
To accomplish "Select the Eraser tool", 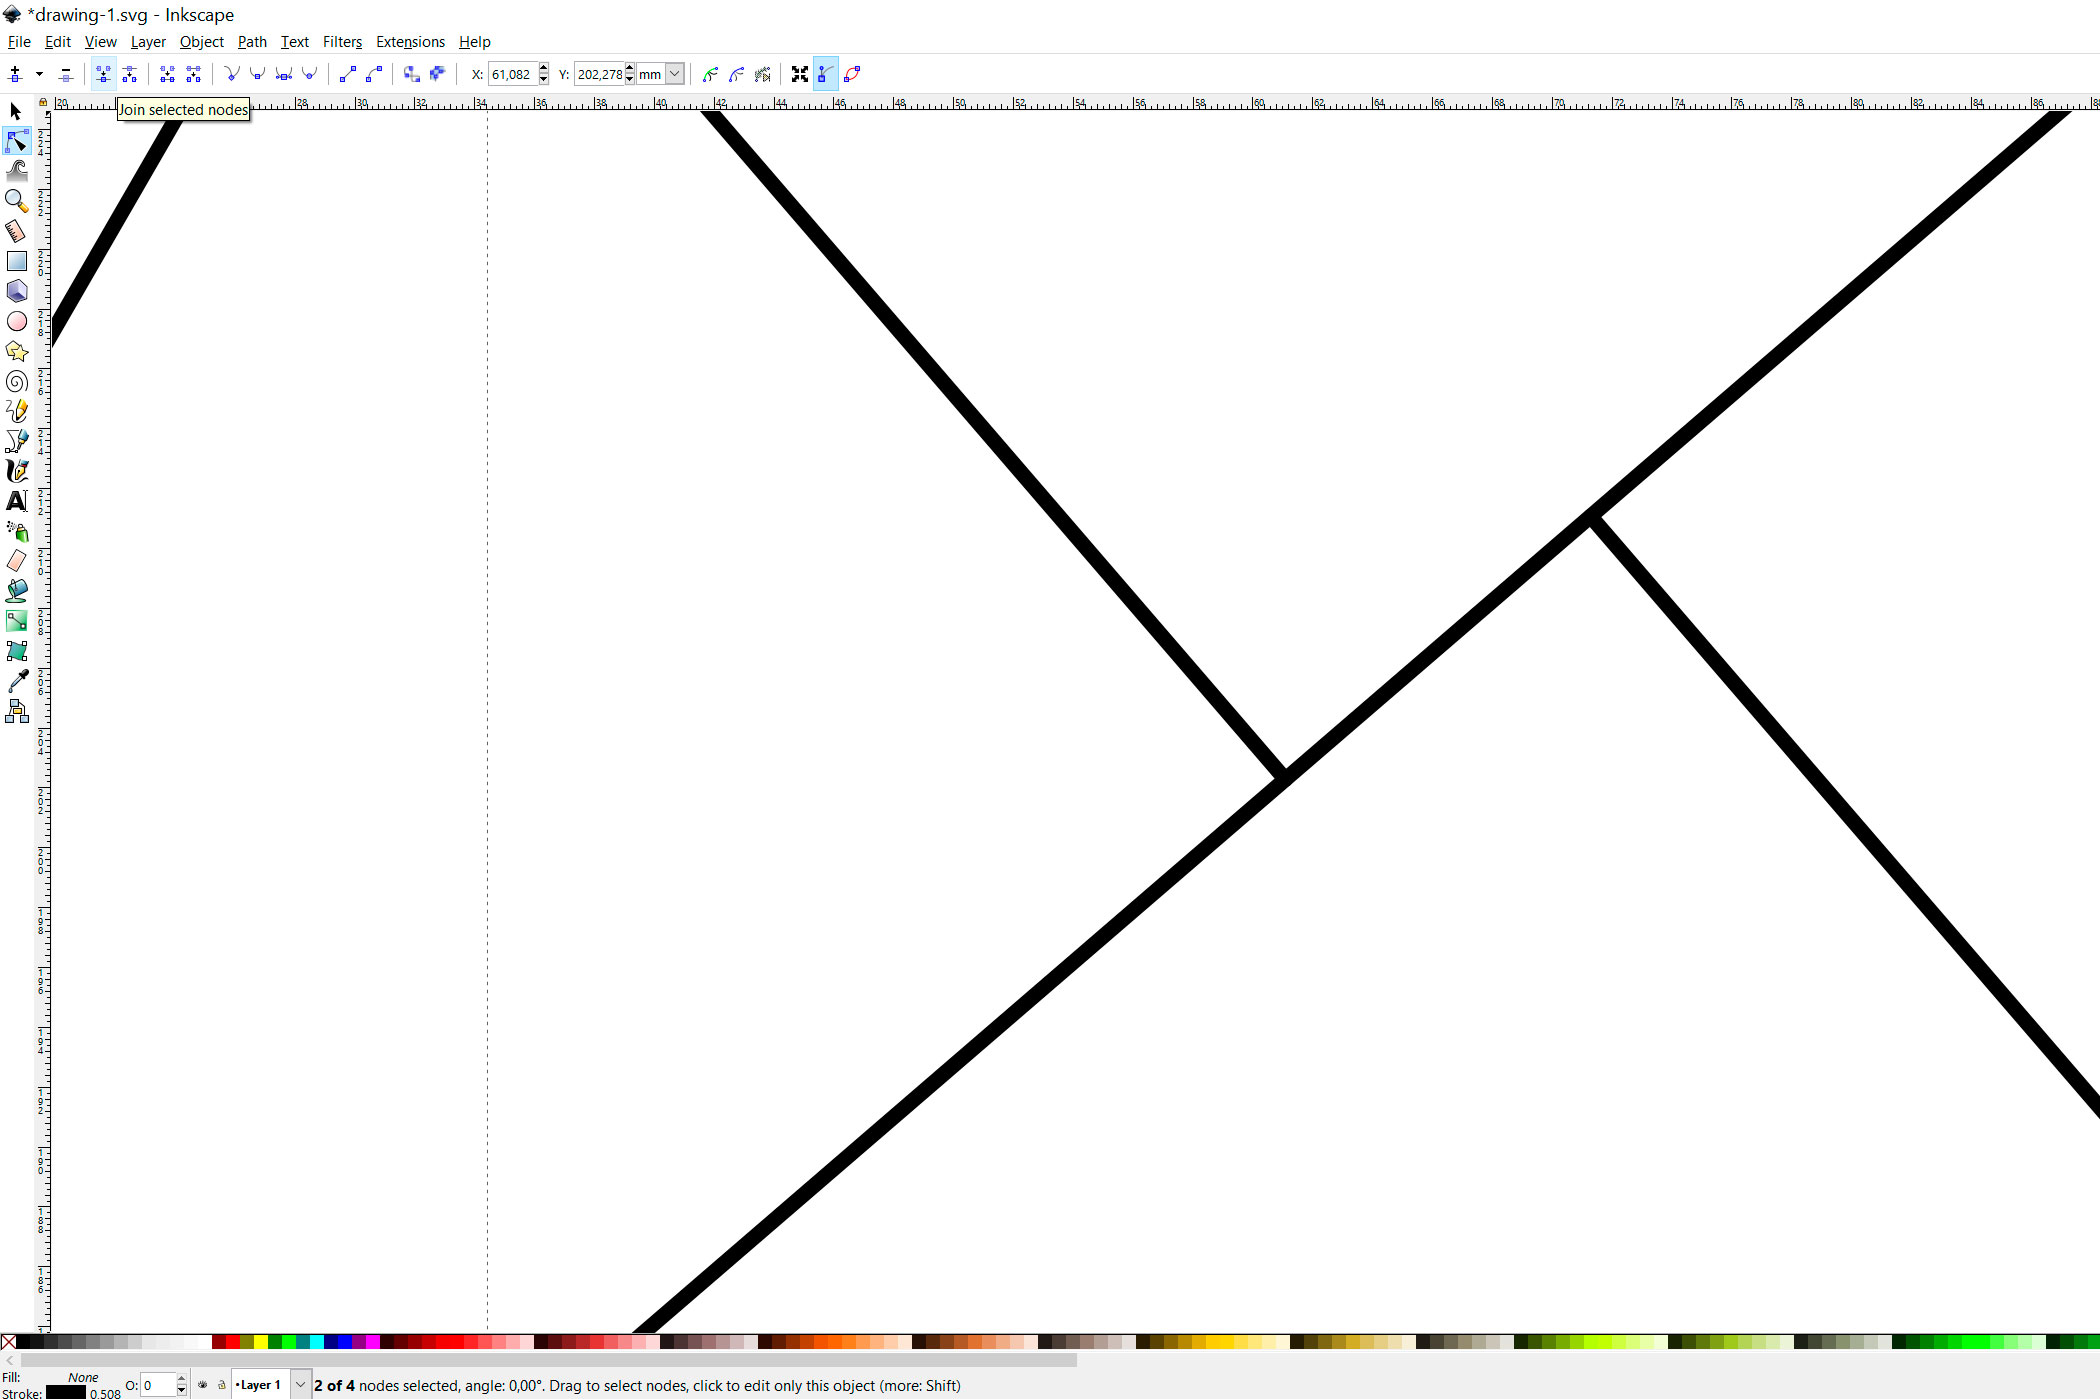I will 16,561.
